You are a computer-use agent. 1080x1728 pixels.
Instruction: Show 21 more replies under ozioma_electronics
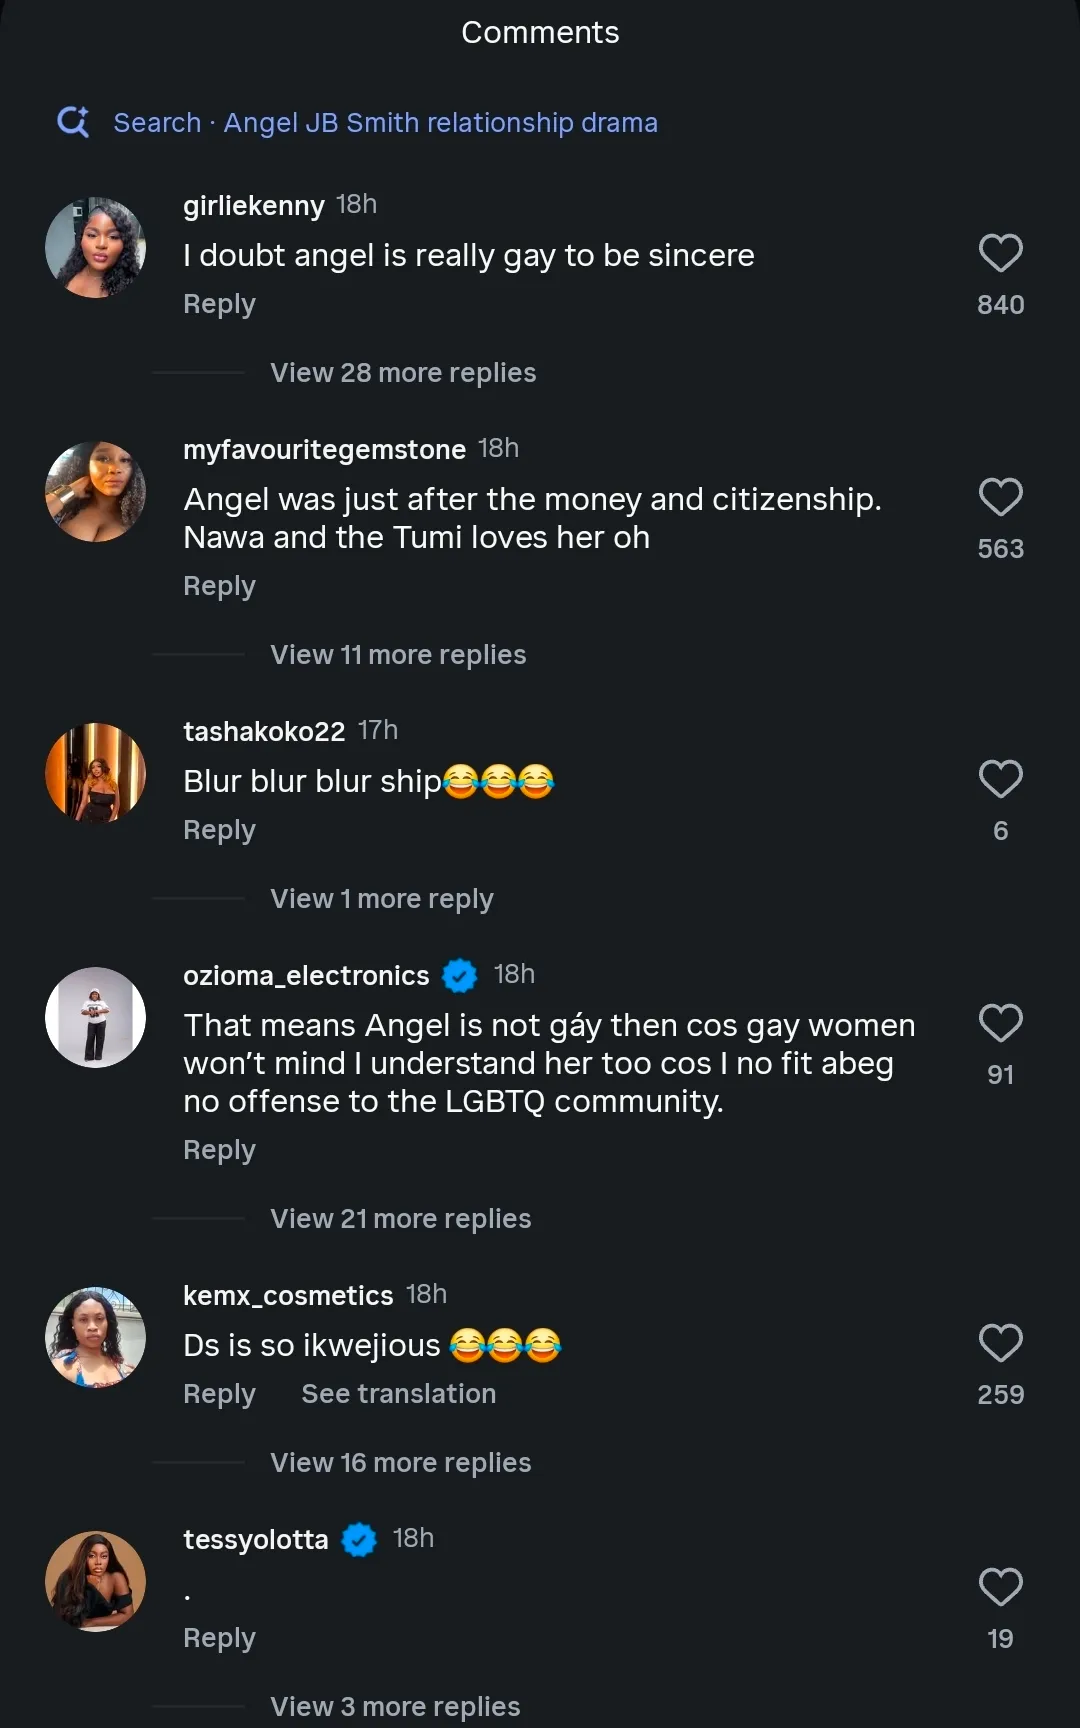tap(400, 1219)
